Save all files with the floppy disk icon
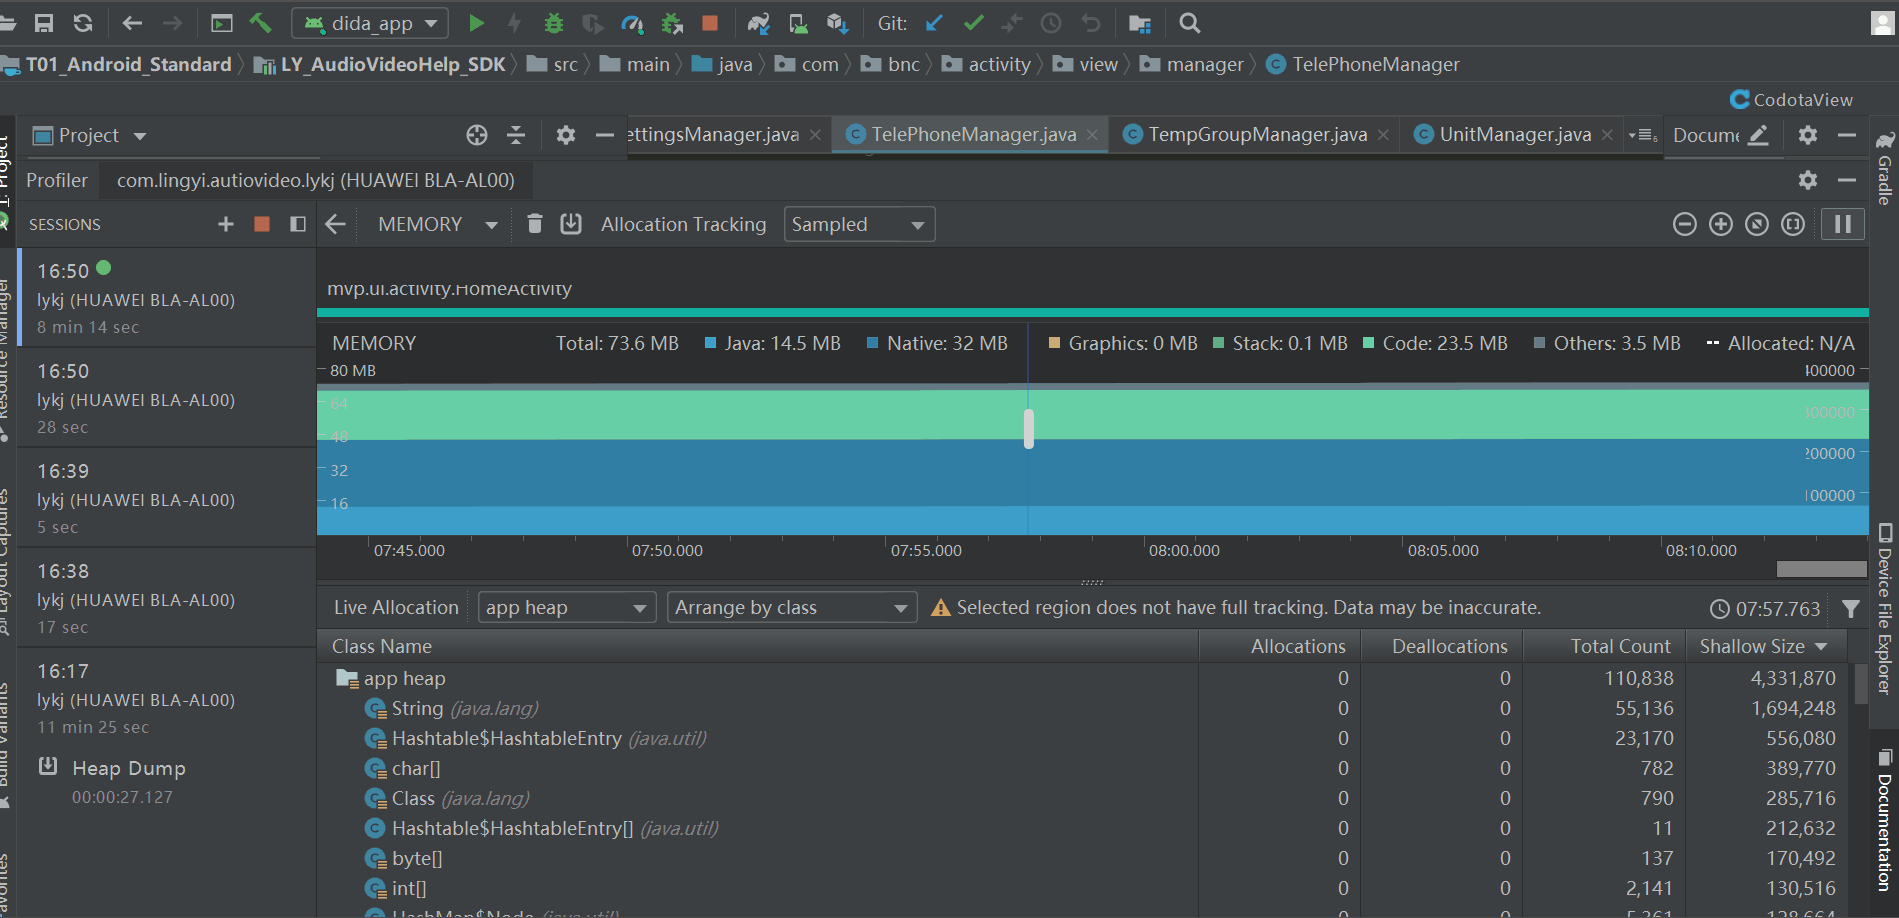The height and width of the screenshot is (918, 1899). tap(44, 23)
